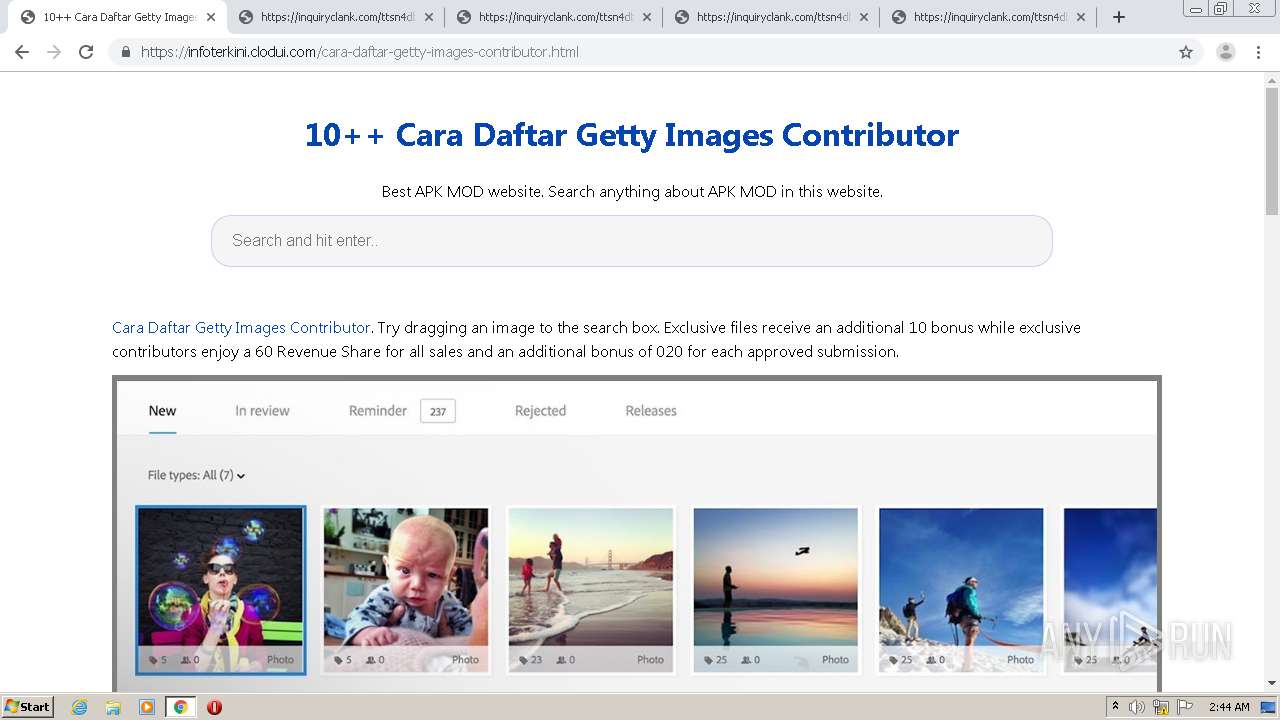Open the Windows Start menu
Viewport: 1280px width, 720px height.
(x=27, y=707)
